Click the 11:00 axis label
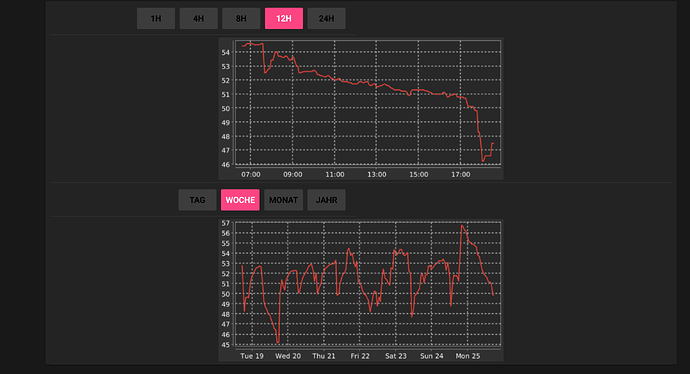Image resolution: width=690 pixels, height=374 pixels. point(335,175)
